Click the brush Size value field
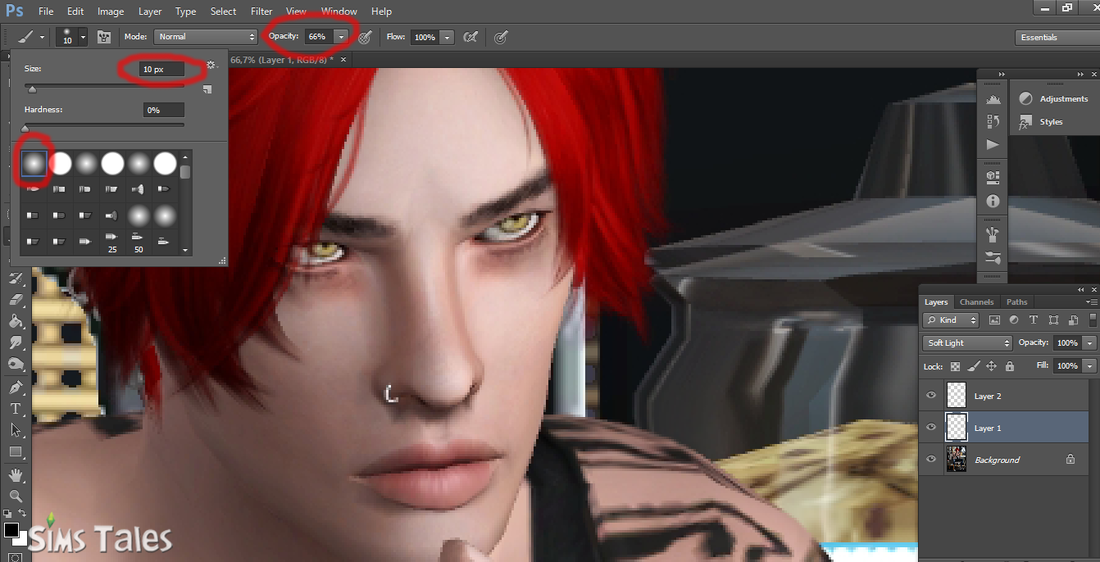 (x=162, y=69)
